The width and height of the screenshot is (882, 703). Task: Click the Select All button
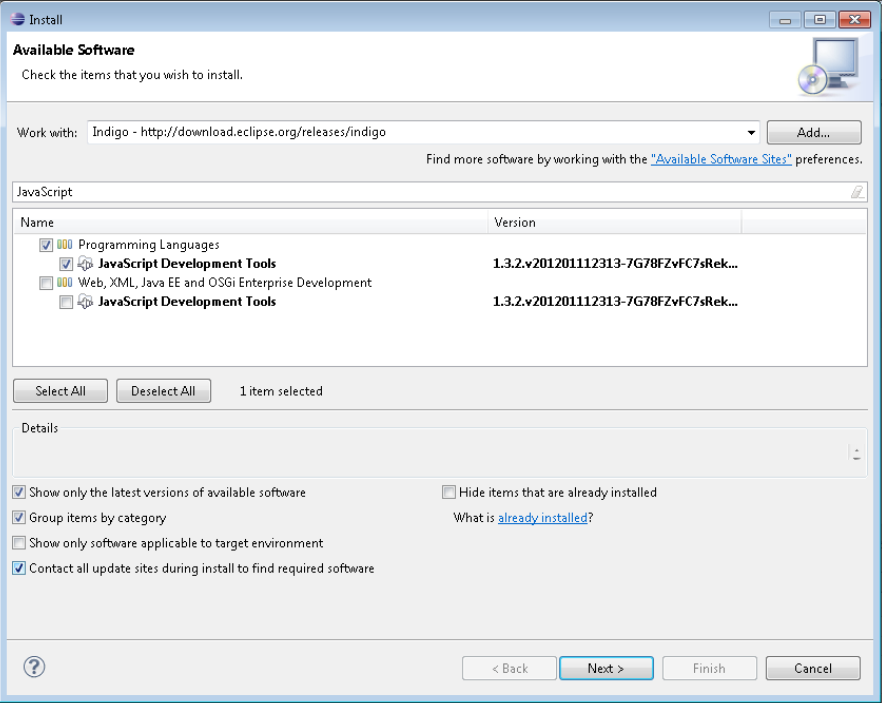60,391
